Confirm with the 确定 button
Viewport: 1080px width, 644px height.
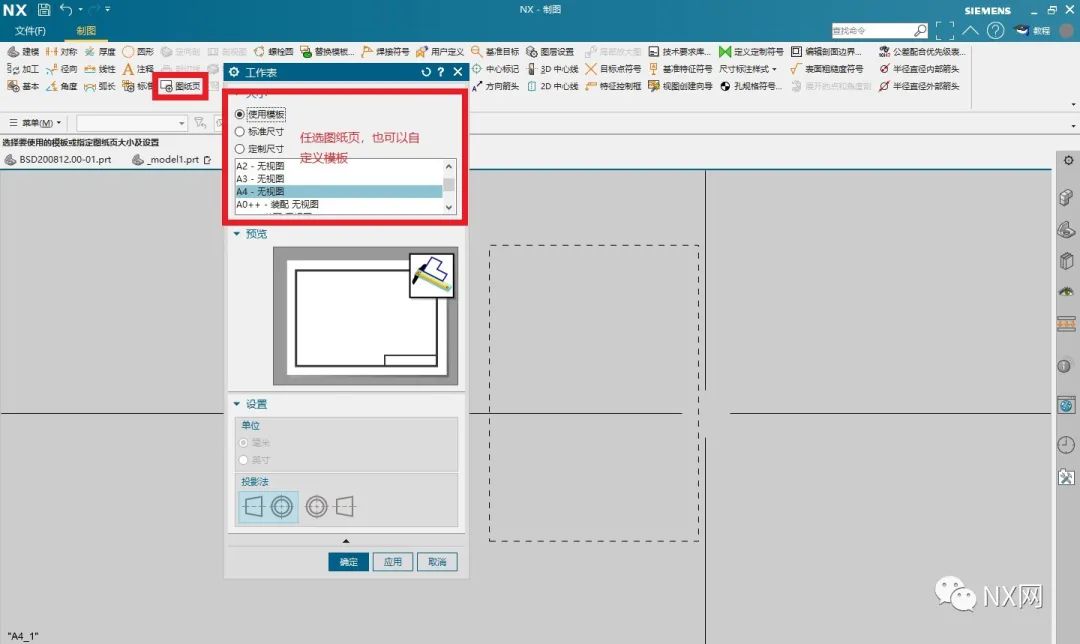pyautogui.click(x=349, y=562)
